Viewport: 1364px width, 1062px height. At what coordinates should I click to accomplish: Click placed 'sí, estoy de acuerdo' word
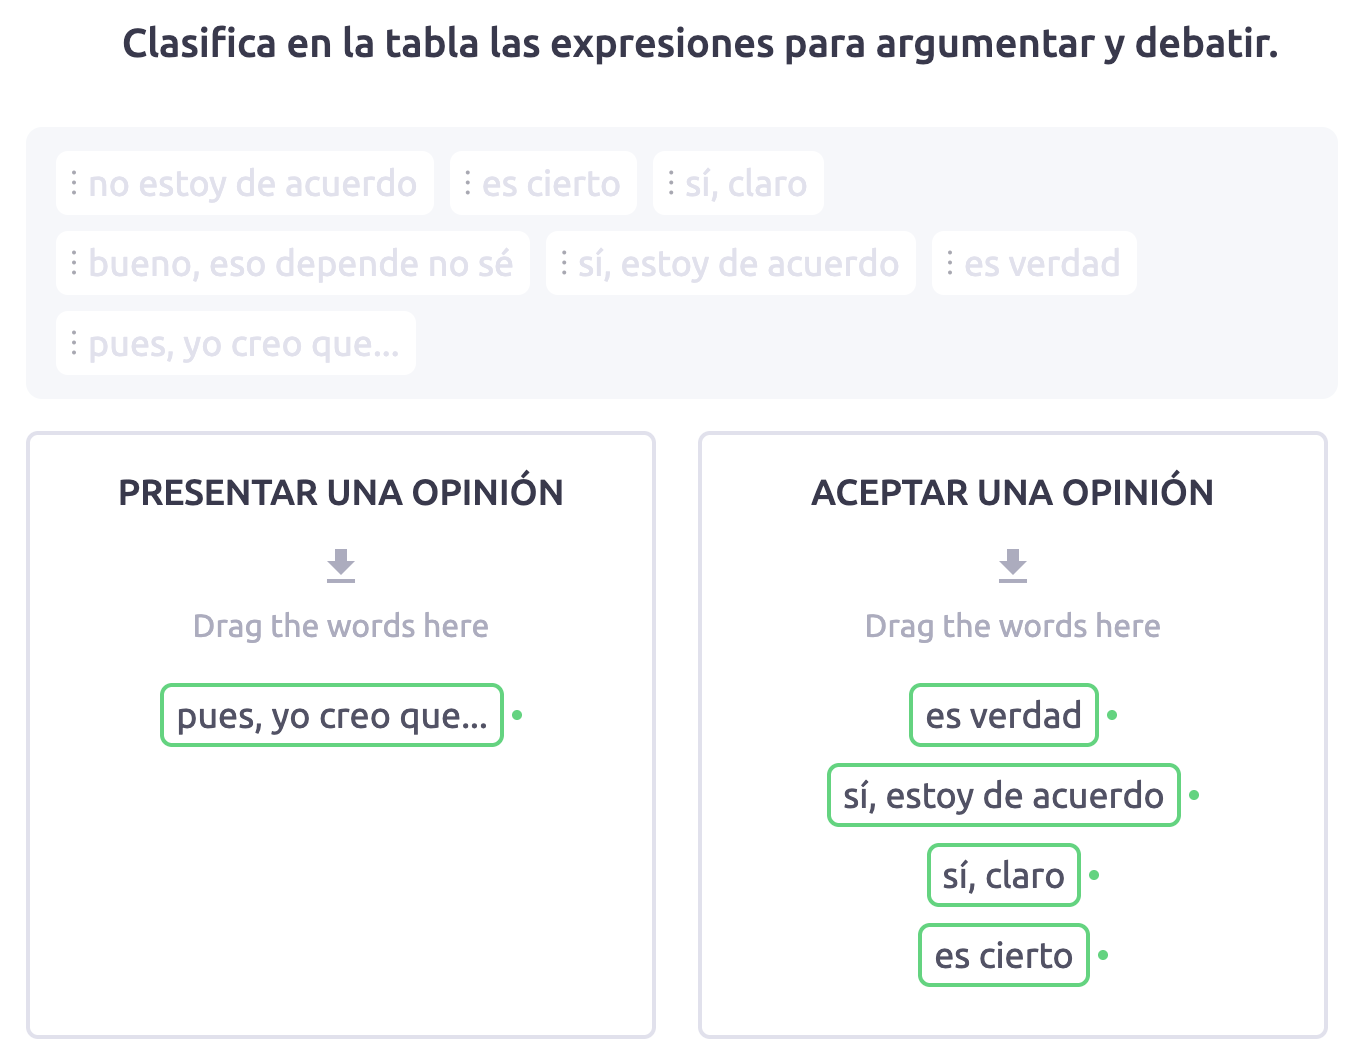pos(1004,795)
